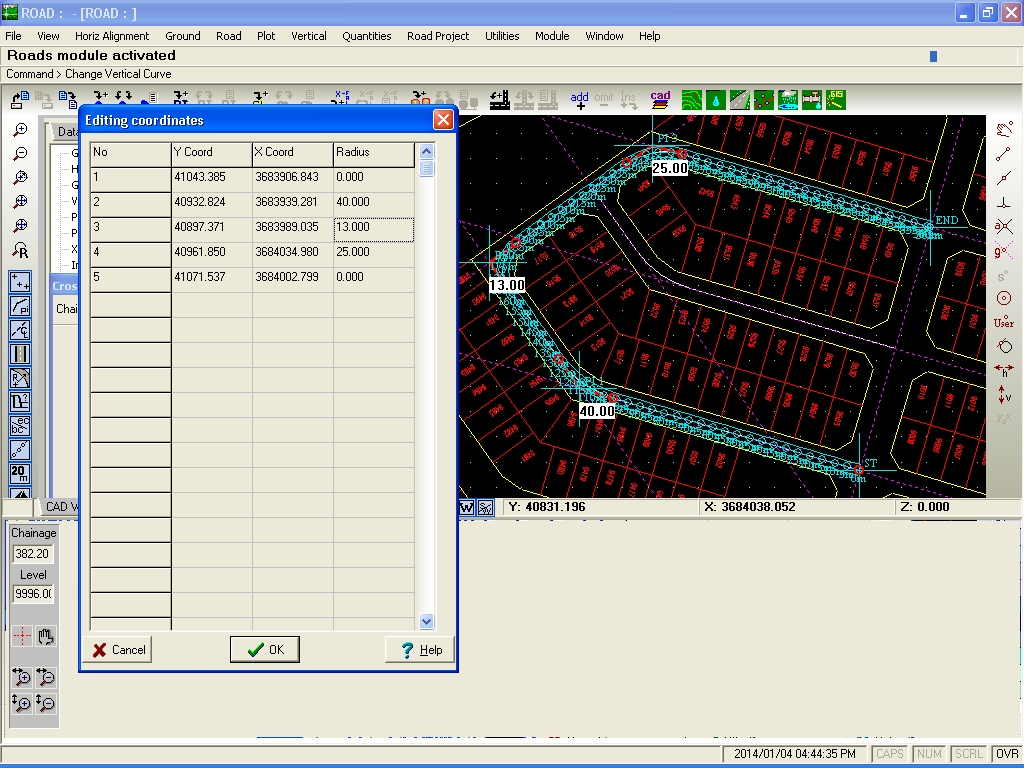Click the zoom-in magnifier on left toolbar
Screen dimensions: 1024x768
tap(20, 130)
